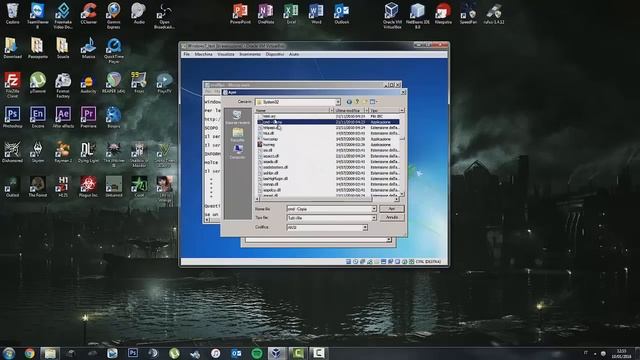Open the Format Factory desktop shortcut

click(63, 85)
